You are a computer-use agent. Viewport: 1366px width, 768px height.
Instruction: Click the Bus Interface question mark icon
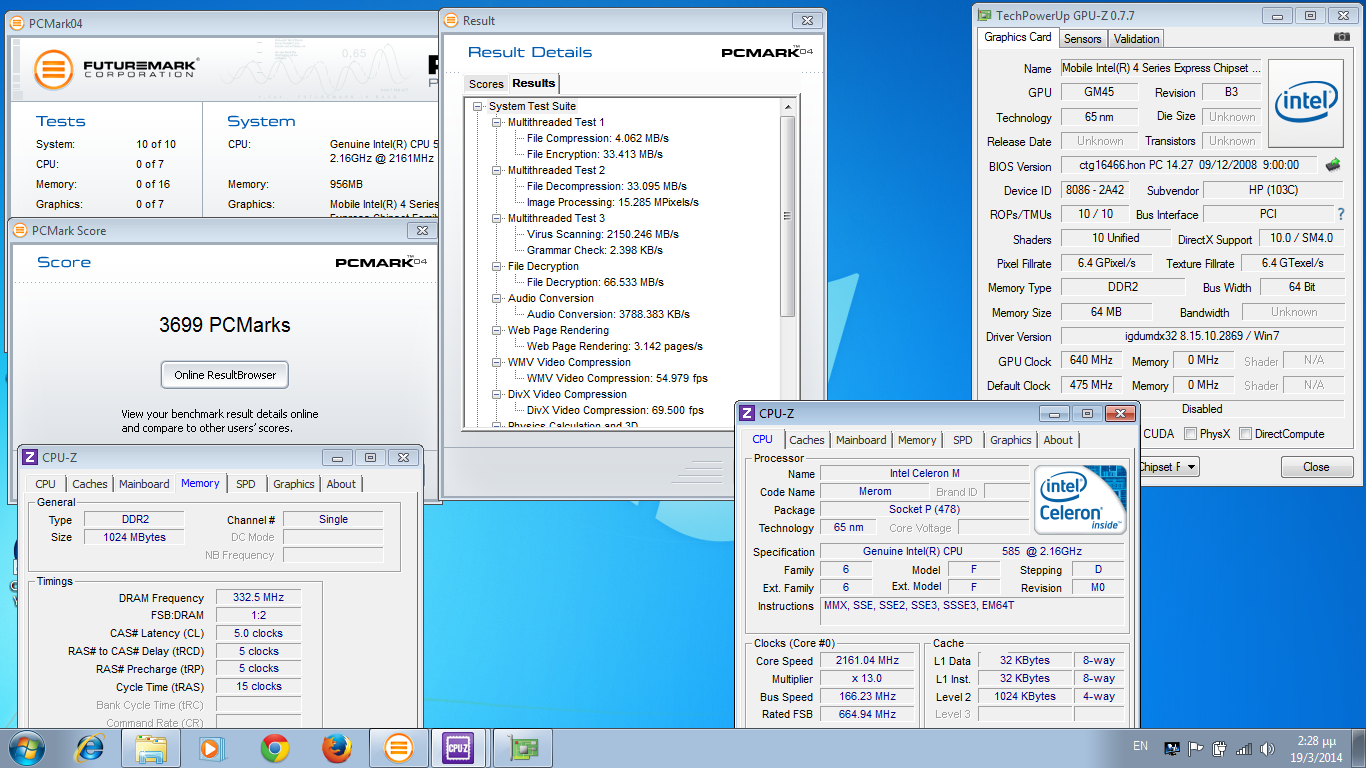tap(1341, 214)
